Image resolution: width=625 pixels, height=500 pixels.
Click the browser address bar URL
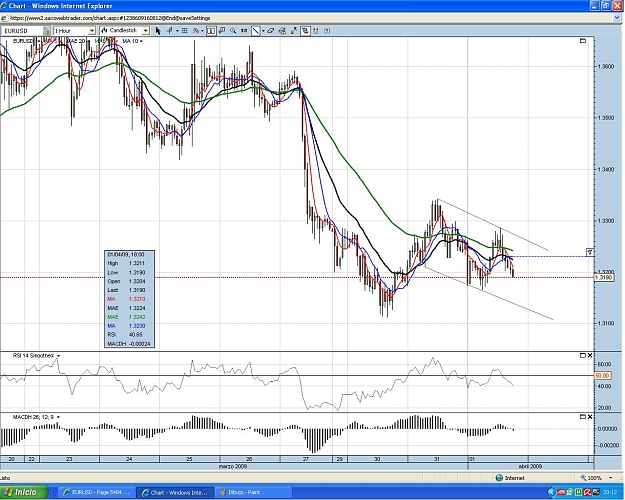click(110, 18)
